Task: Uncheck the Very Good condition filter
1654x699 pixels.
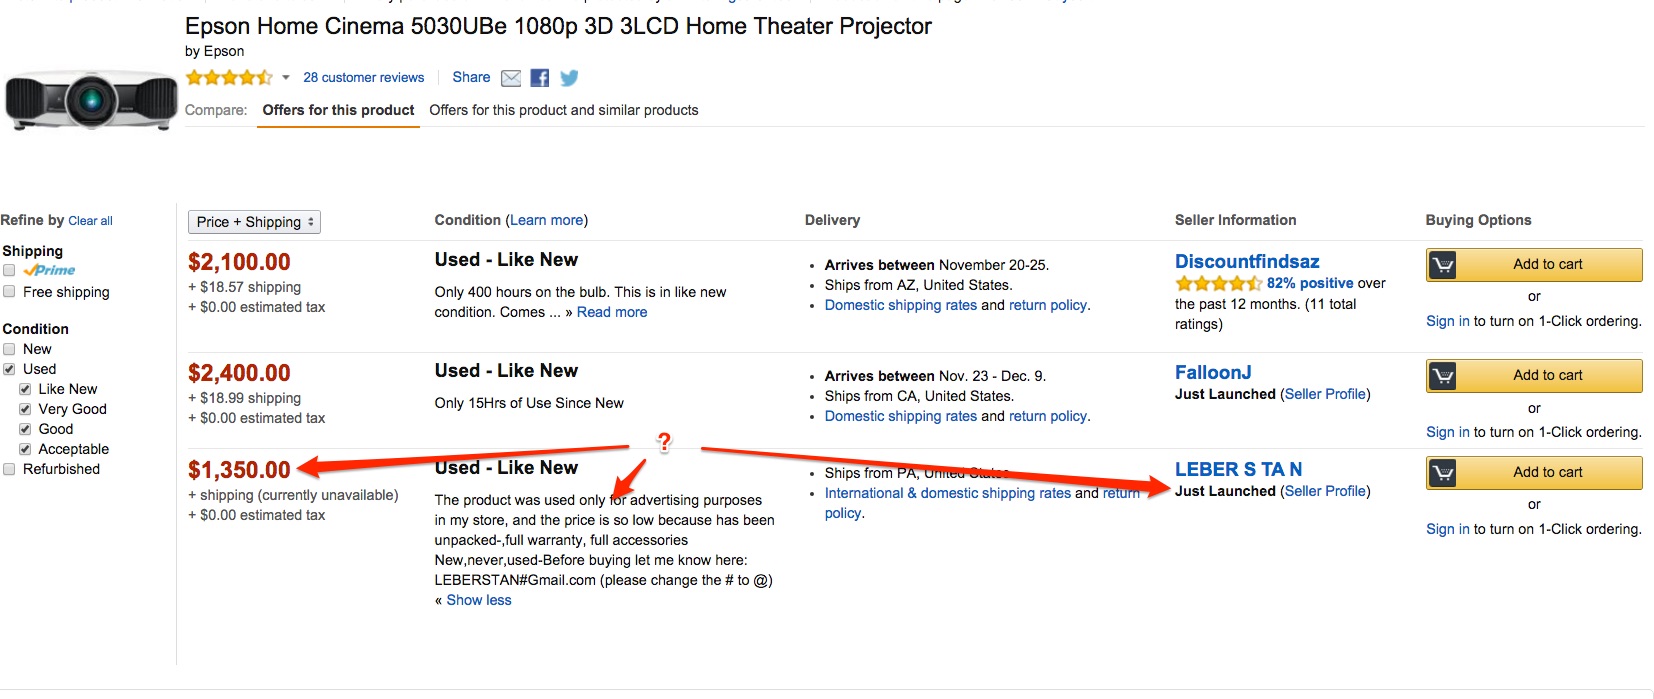Action: (x=25, y=409)
